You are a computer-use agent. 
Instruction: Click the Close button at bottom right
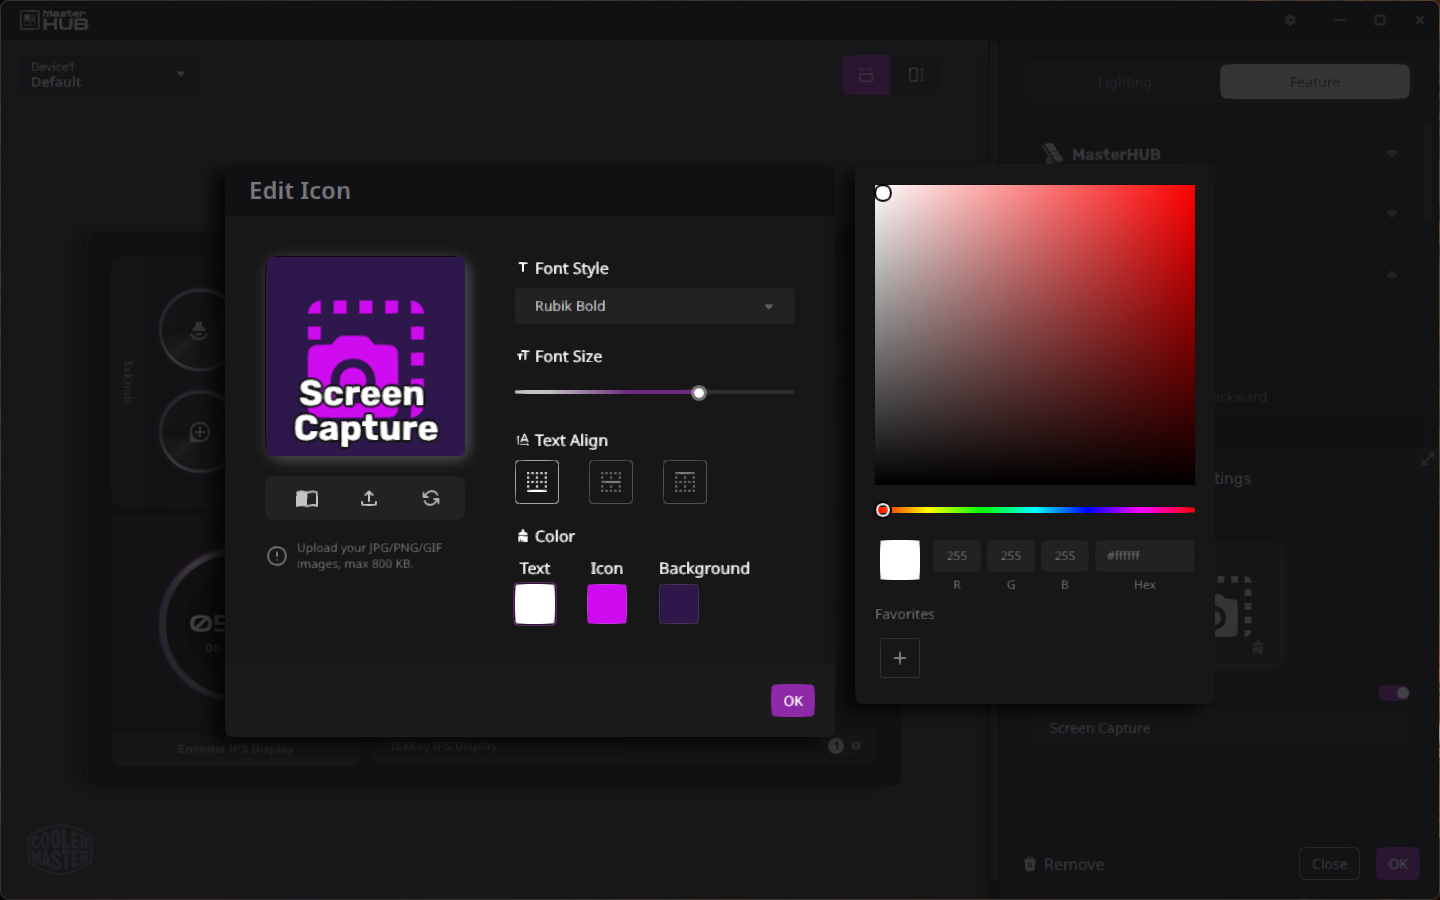coord(1329,864)
